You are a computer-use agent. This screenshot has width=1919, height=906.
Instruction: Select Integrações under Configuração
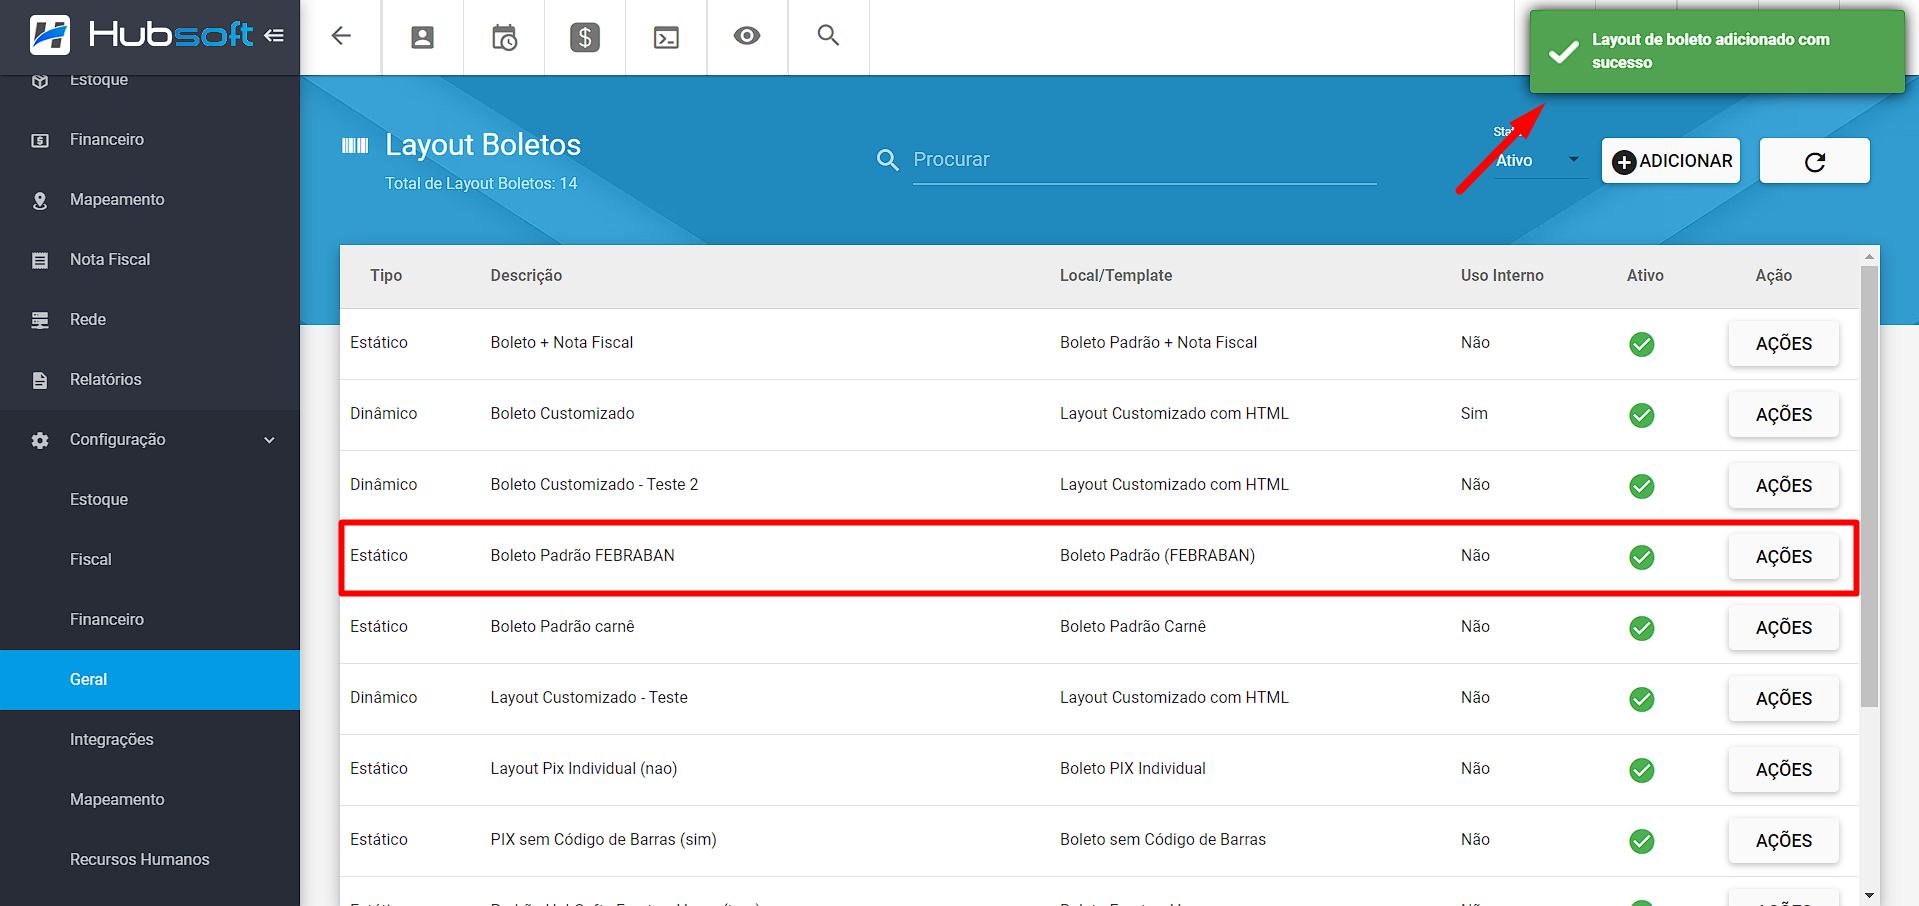click(150, 740)
